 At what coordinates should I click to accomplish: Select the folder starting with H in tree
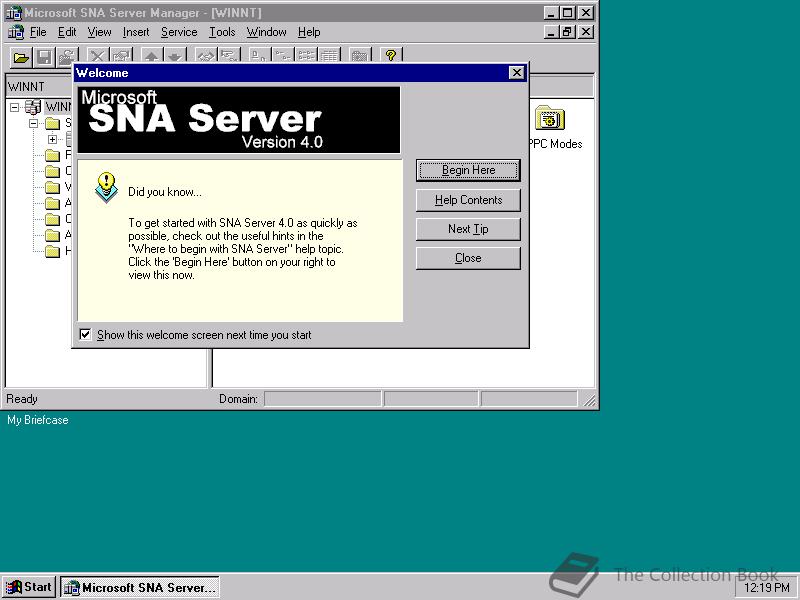click(52, 251)
